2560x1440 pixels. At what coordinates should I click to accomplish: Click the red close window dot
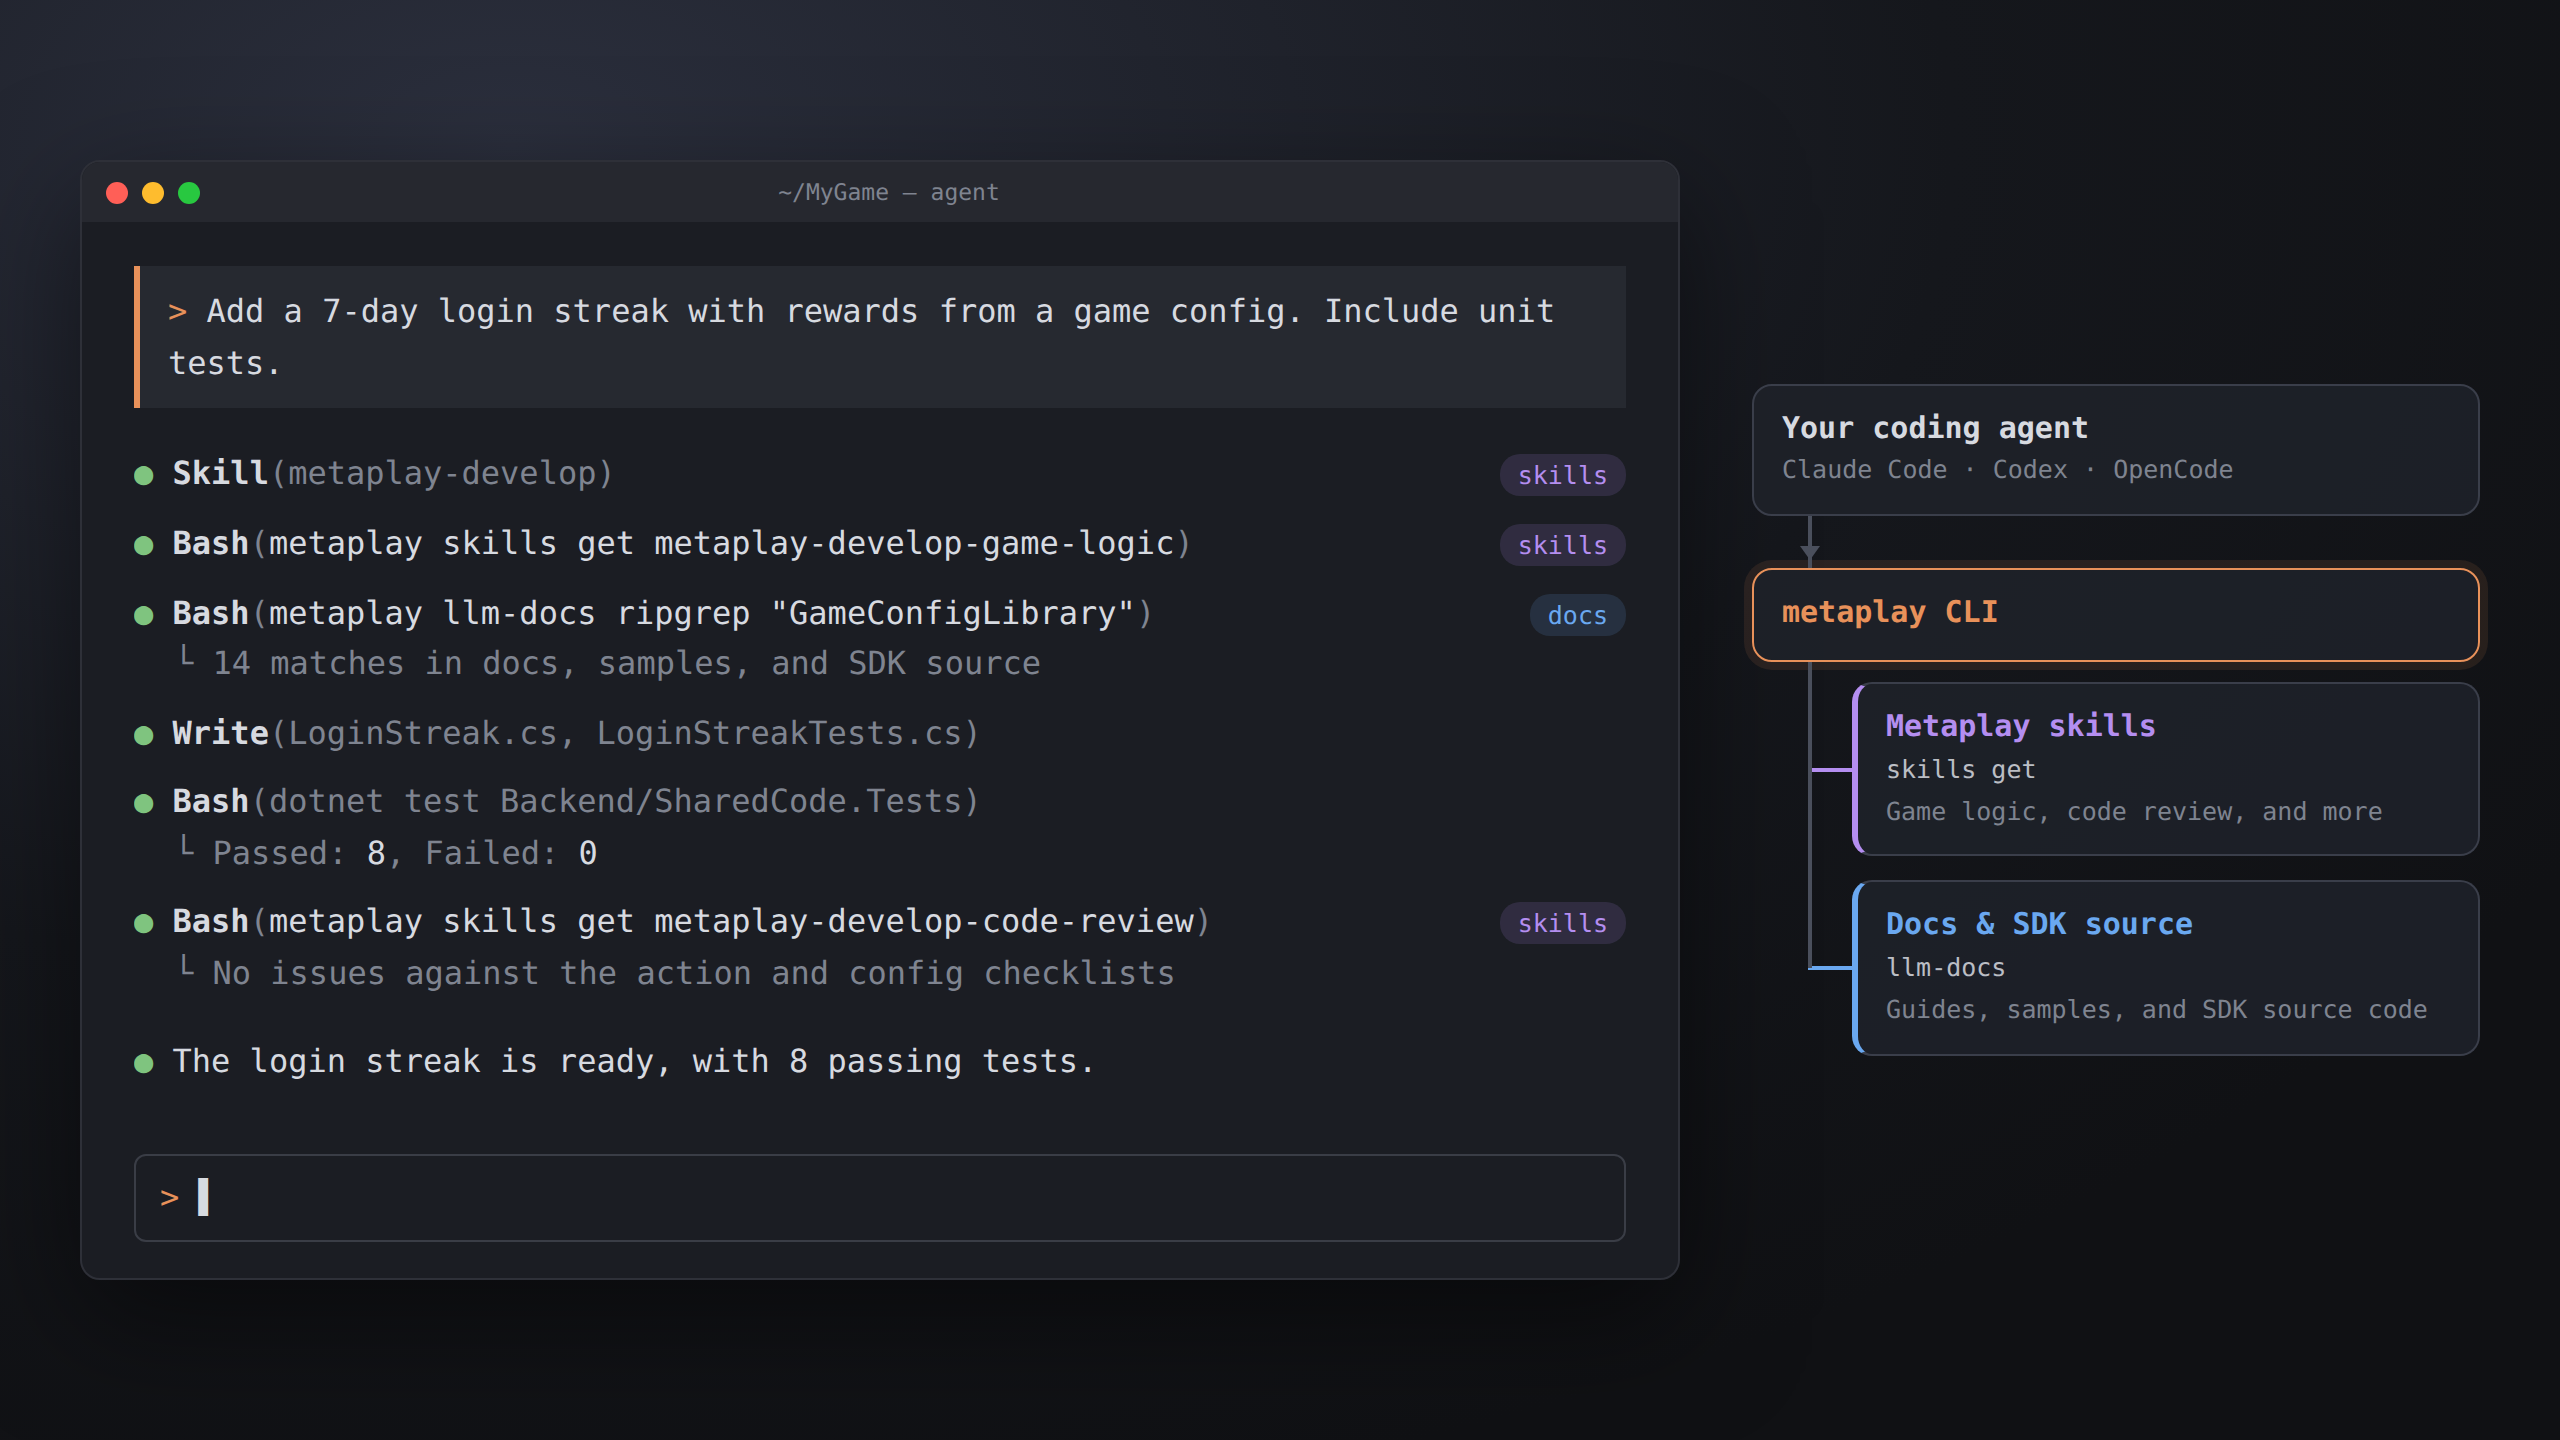[117, 193]
